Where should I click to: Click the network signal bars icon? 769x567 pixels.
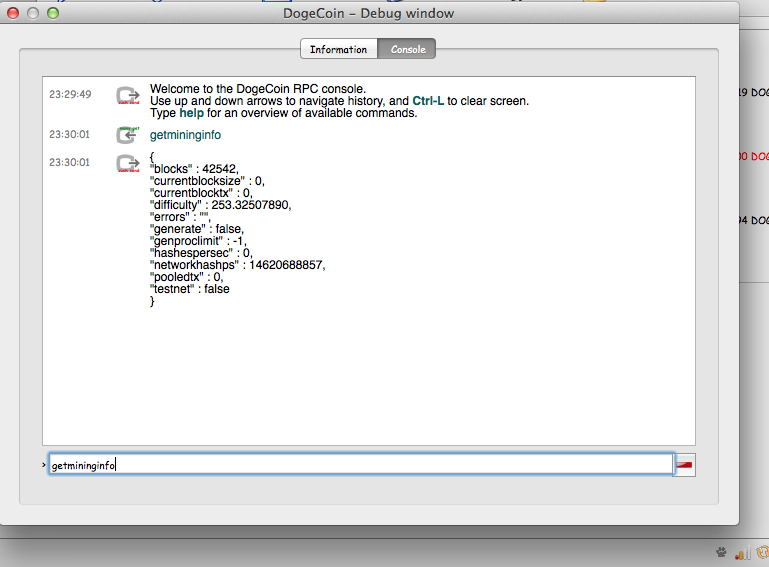743,553
